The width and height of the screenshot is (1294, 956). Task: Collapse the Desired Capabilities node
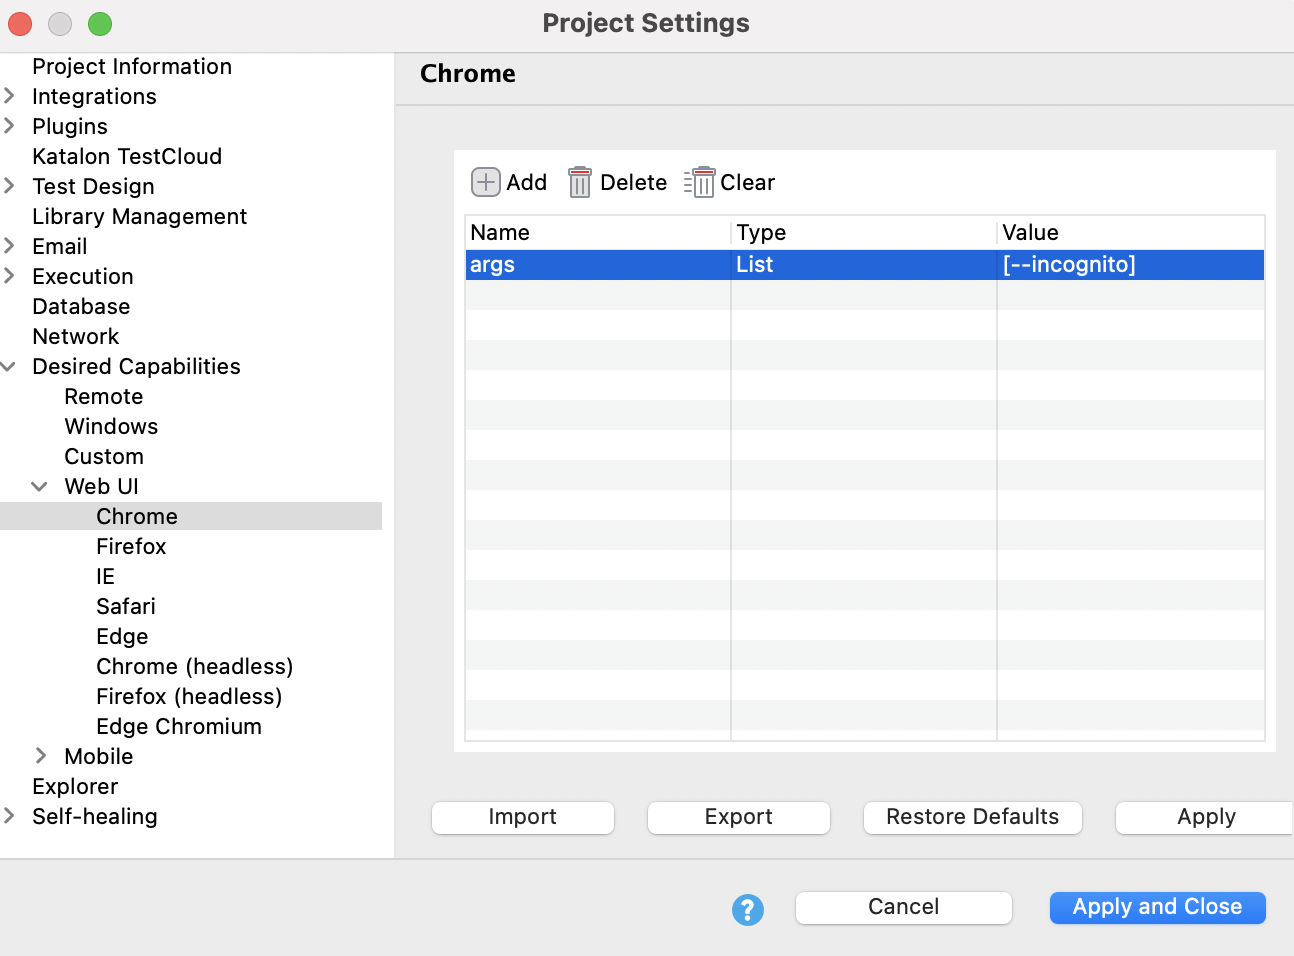click(10, 366)
